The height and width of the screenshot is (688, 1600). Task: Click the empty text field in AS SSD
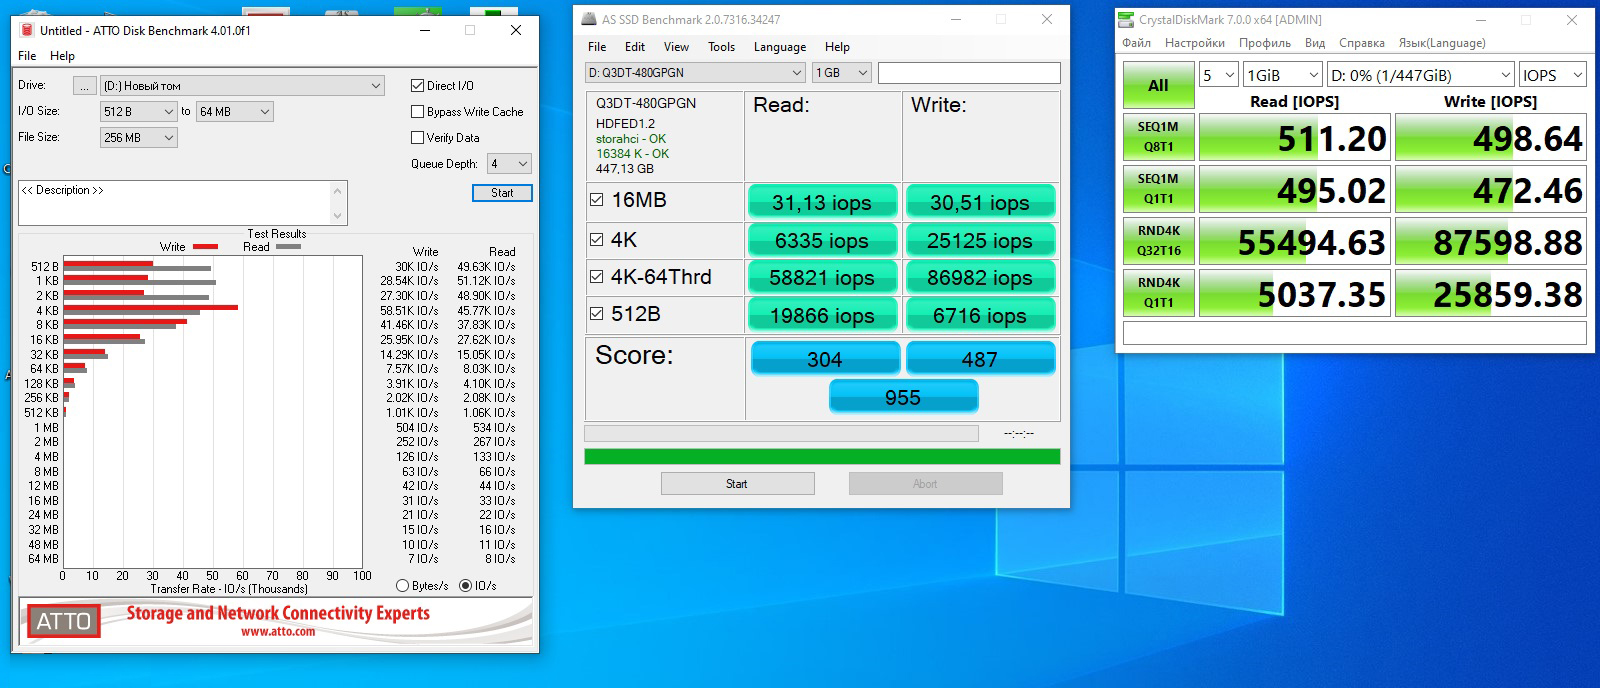pyautogui.click(x=969, y=72)
